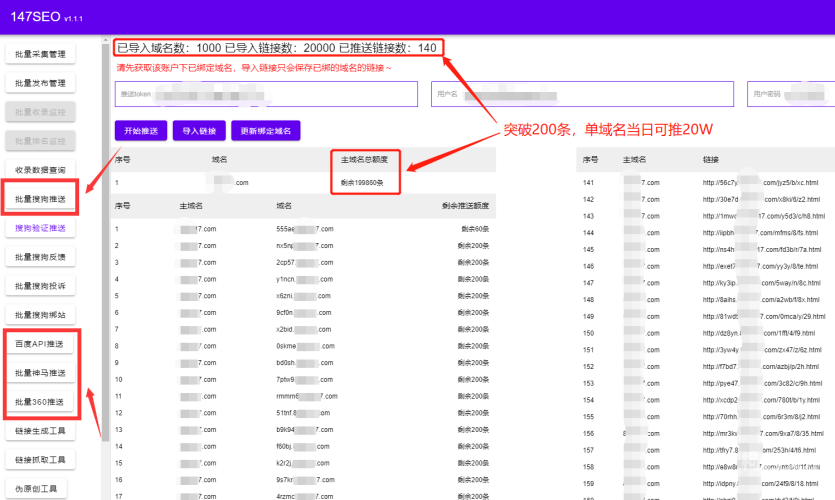Go to 收录数据查询
This screenshot has width=835, height=500.
(40, 170)
